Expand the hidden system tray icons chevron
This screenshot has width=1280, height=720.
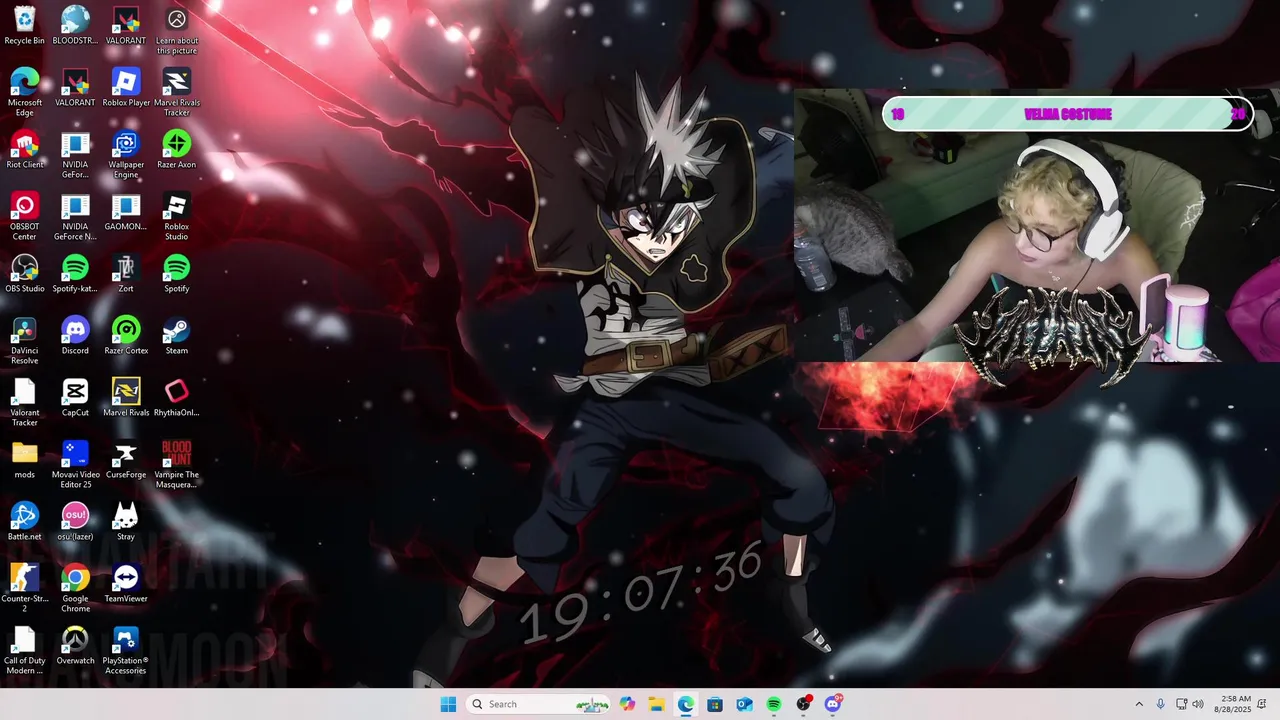1138,704
